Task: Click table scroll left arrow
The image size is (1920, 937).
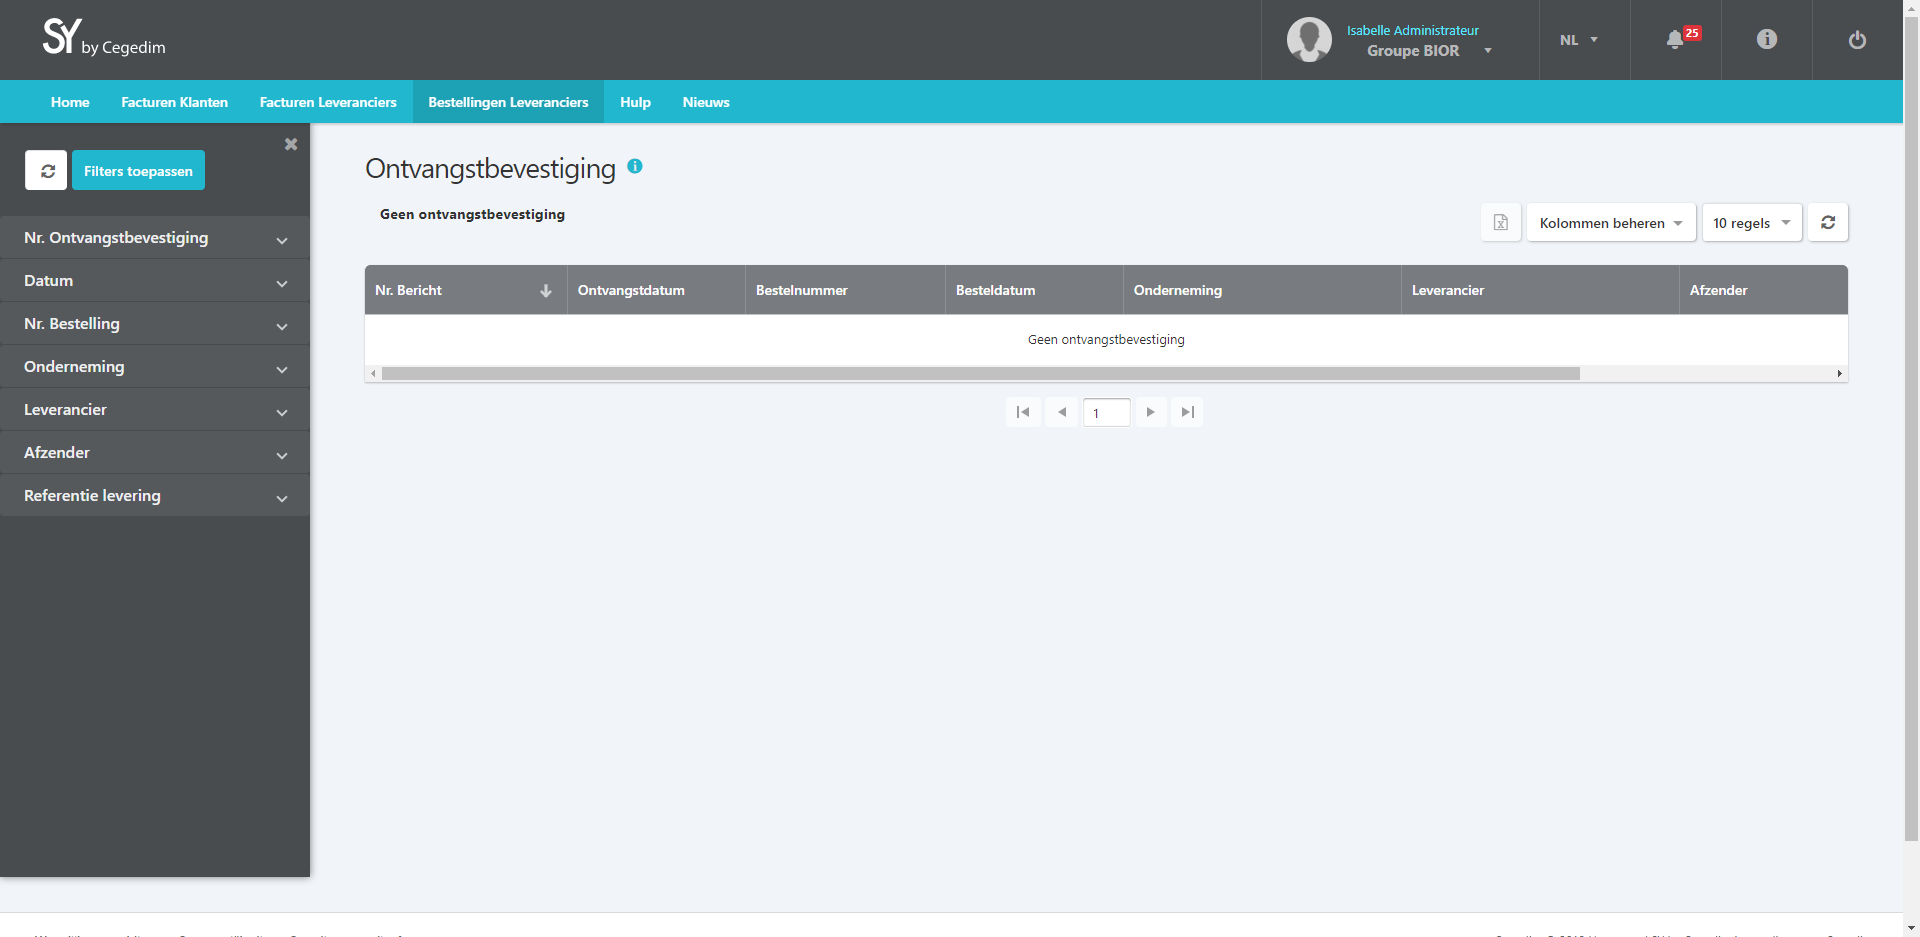Action: click(x=373, y=374)
